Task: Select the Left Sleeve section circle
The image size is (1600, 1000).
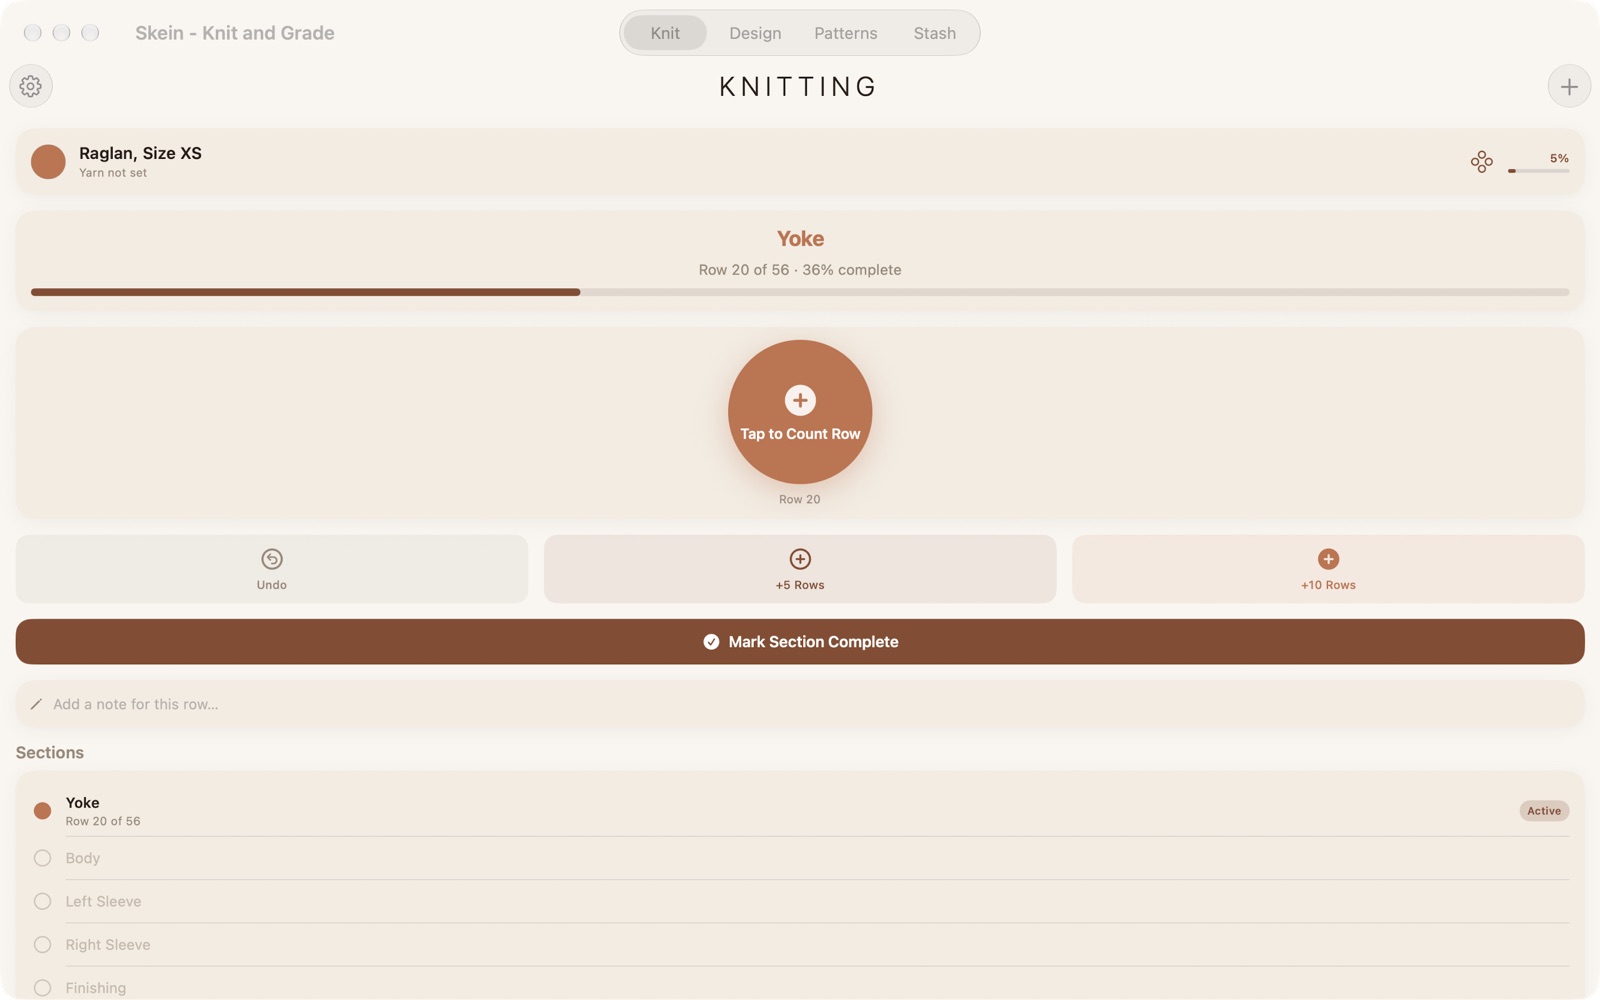Action: pyautogui.click(x=42, y=901)
